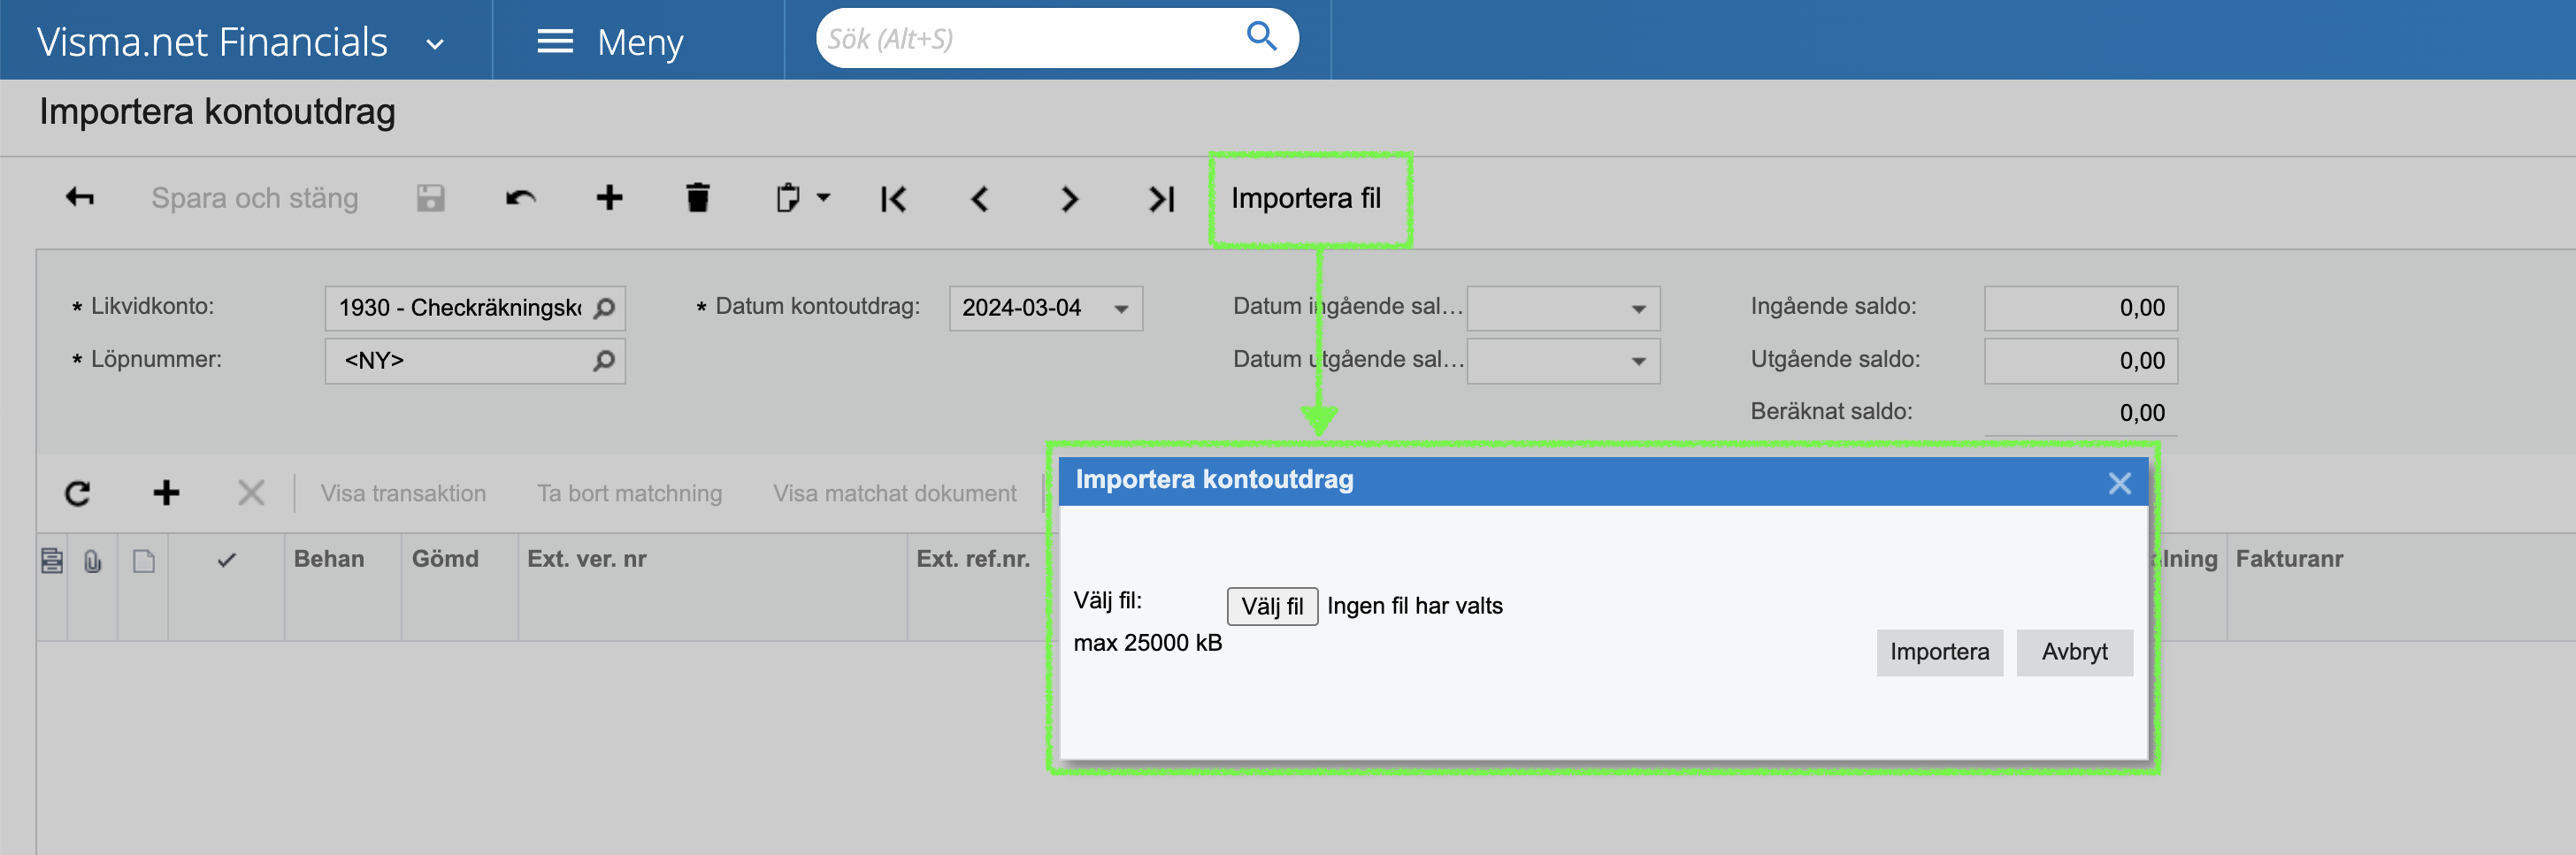The width and height of the screenshot is (2576, 855).
Task: Click the Importera button in dialog
Action: pos(1938,652)
